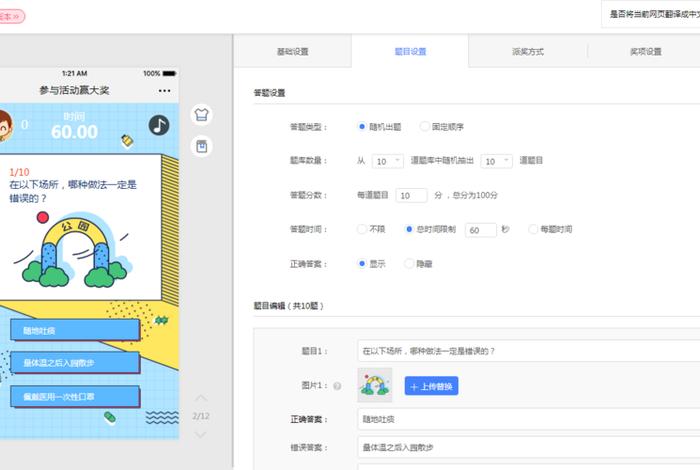700x470 pixels.
Task: Choose 显示 for correct answer
Action: pyautogui.click(x=362, y=264)
